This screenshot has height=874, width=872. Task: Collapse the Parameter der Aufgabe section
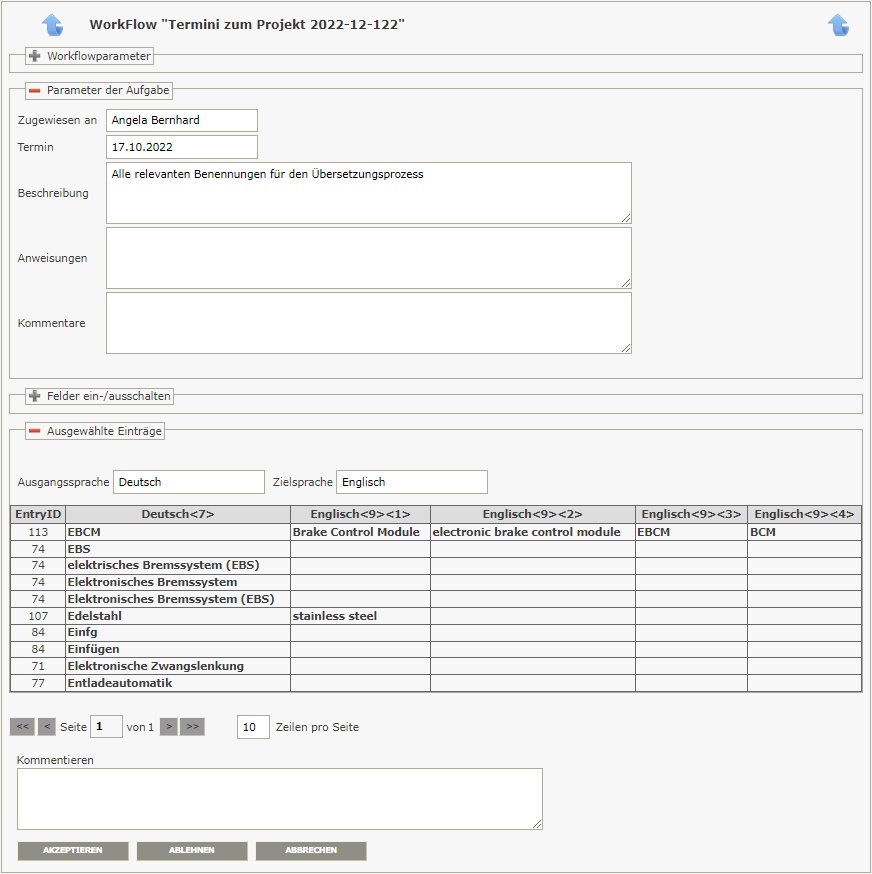point(35,90)
